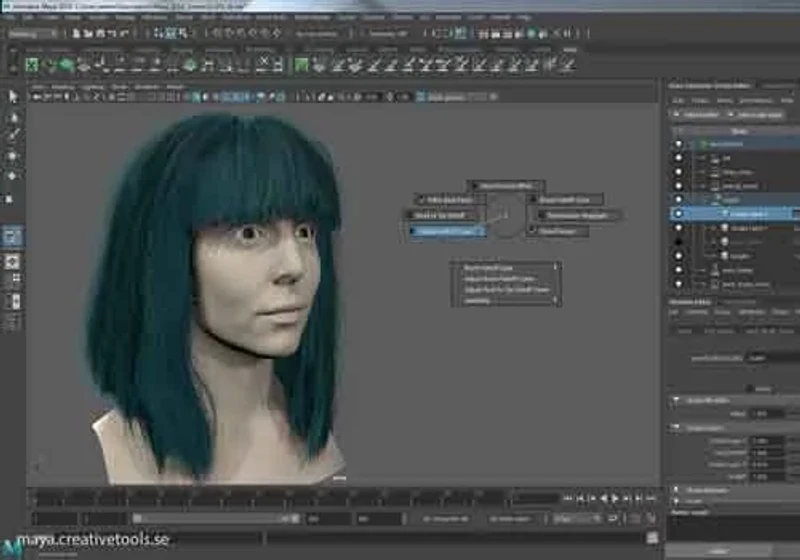This screenshot has height=560, width=800.
Task: Toggle eye of second groom editor row
Action: point(679,158)
